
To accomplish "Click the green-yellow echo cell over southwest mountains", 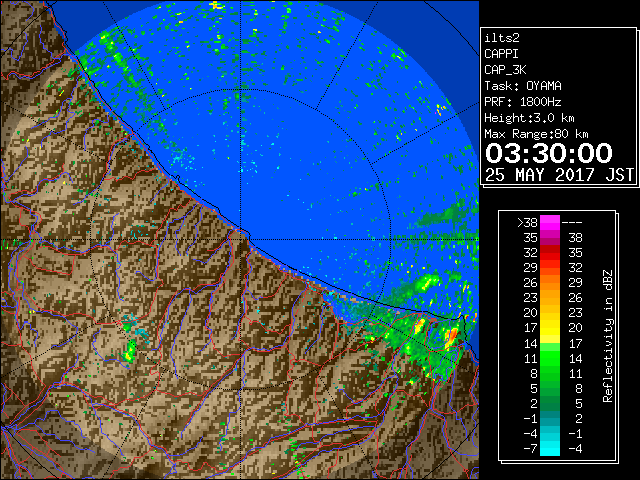I will [130, 352].
